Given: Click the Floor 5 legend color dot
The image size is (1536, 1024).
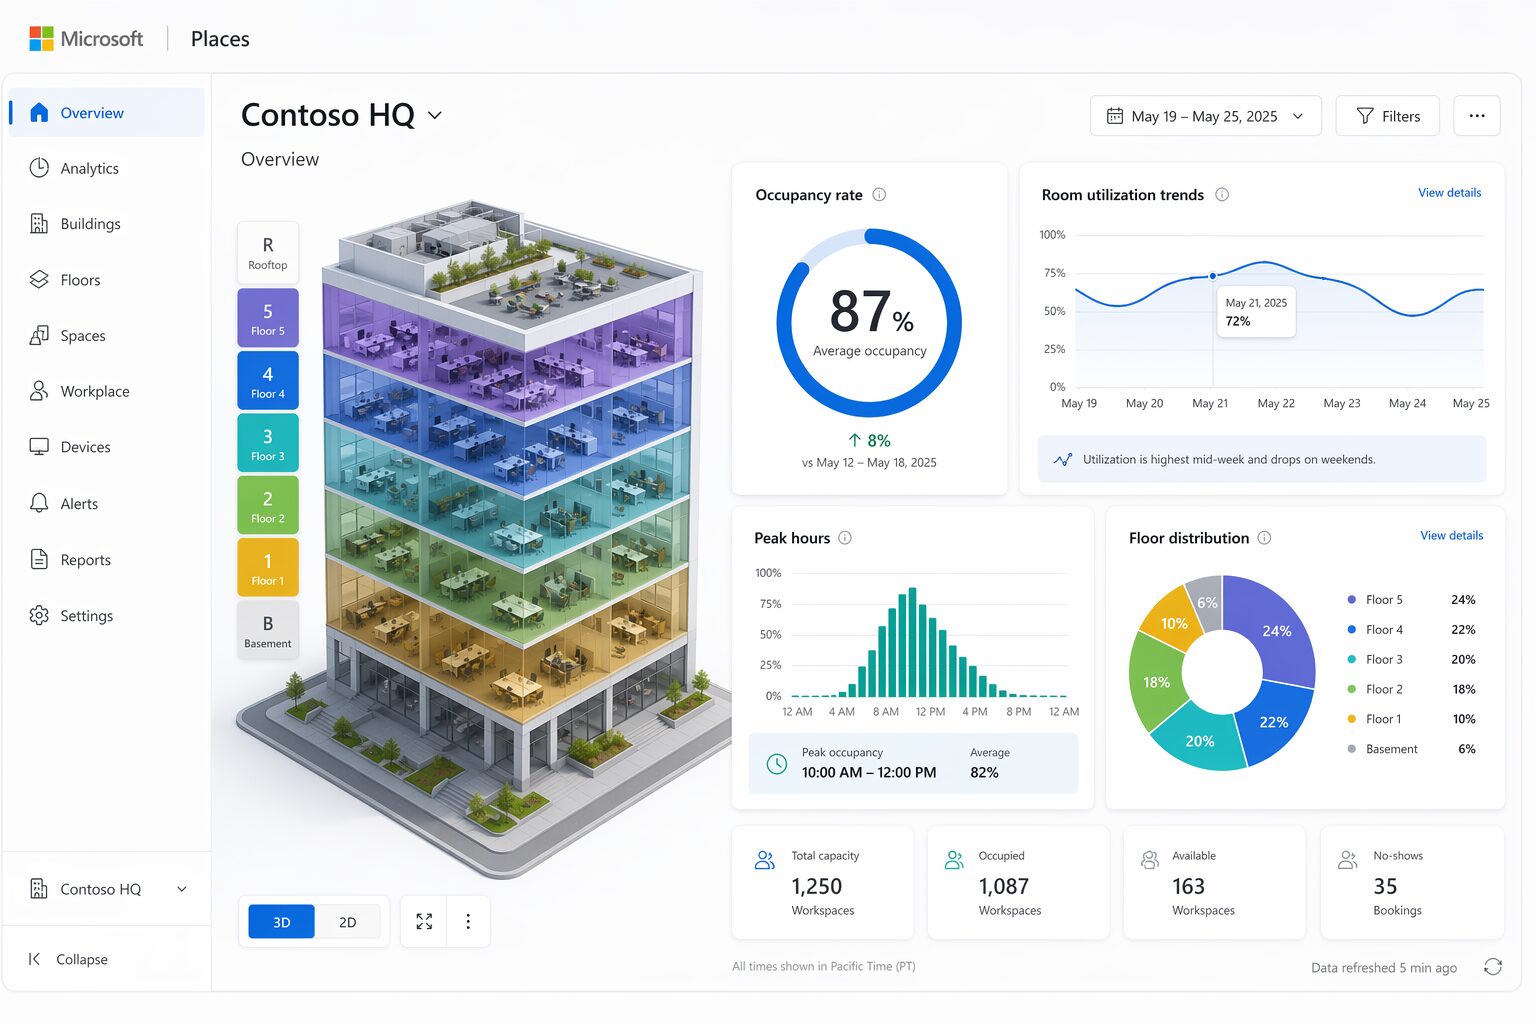Looking at the screenshot, I should [x=1352, y=600].
